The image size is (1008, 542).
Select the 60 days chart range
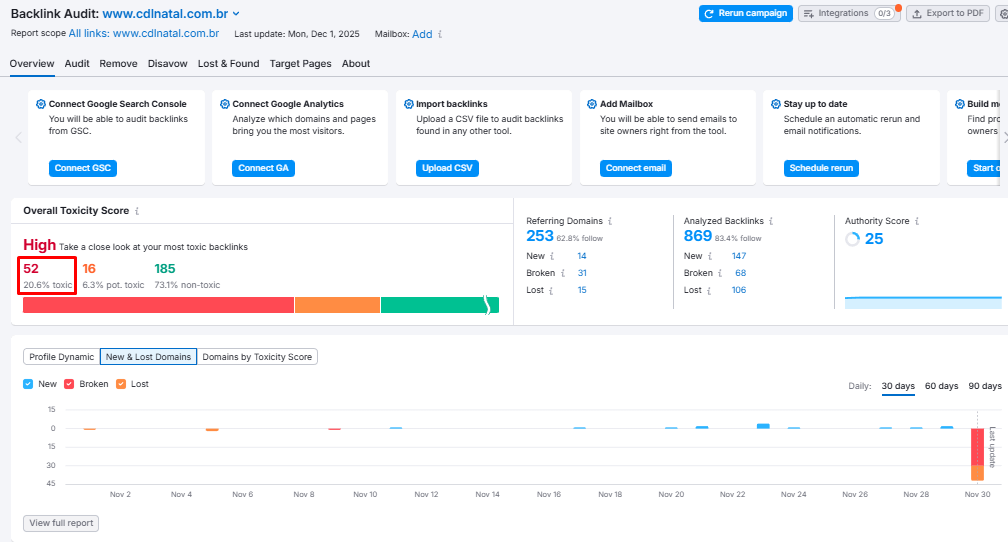[x=941, y=386]
